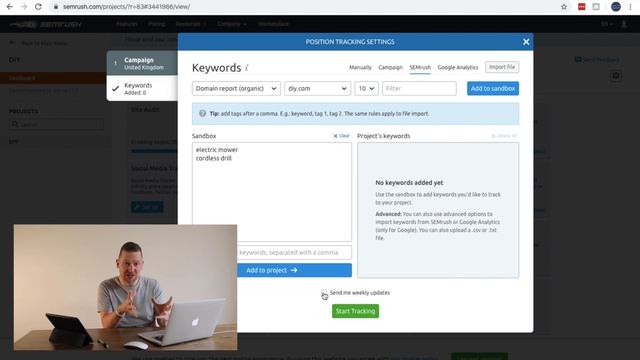Open the diy.com domain dropdown
The height and width of the screenshot is (360, 640).
click(317, 89)
